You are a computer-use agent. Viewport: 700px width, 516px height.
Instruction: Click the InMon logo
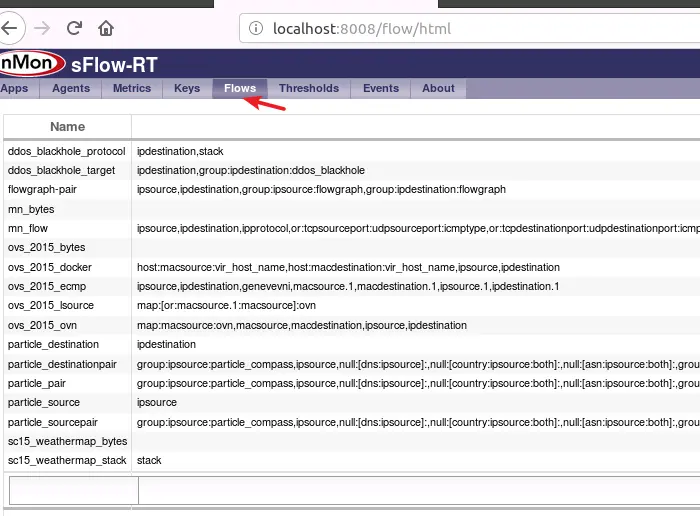pos(32,63)
